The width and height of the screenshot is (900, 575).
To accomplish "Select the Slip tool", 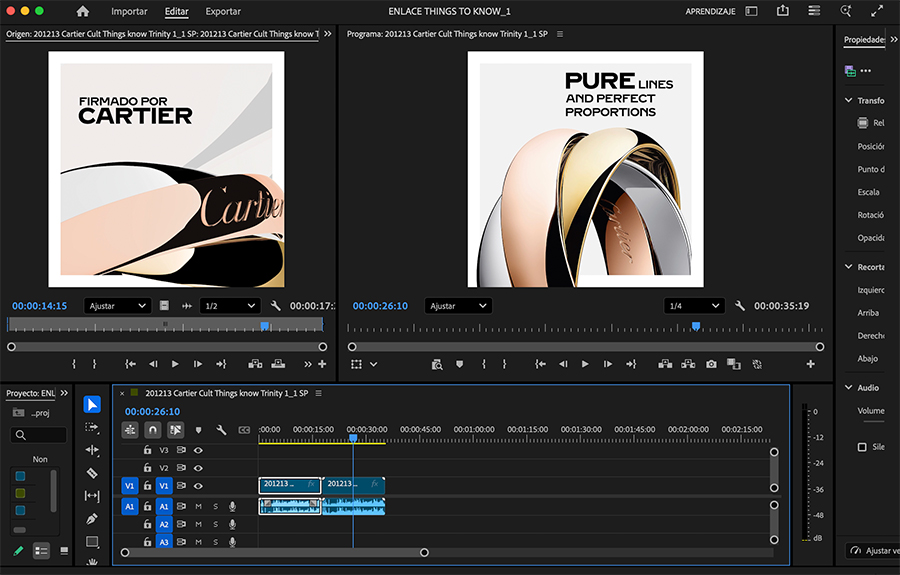I will click(92, 496).
